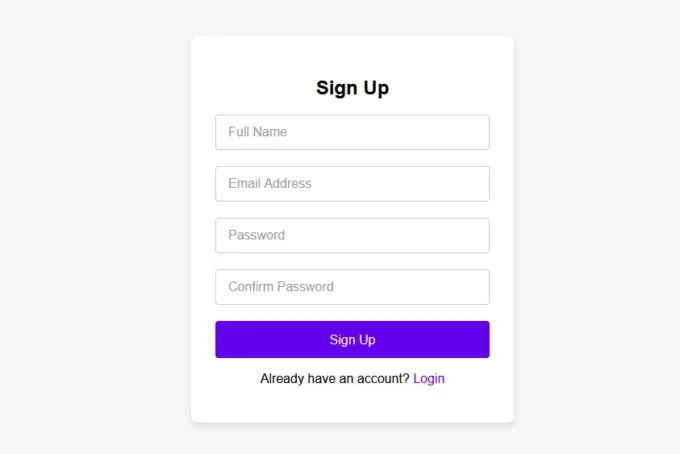
Task: Focus the Email Address text box
Action: [x=352, y=184]
